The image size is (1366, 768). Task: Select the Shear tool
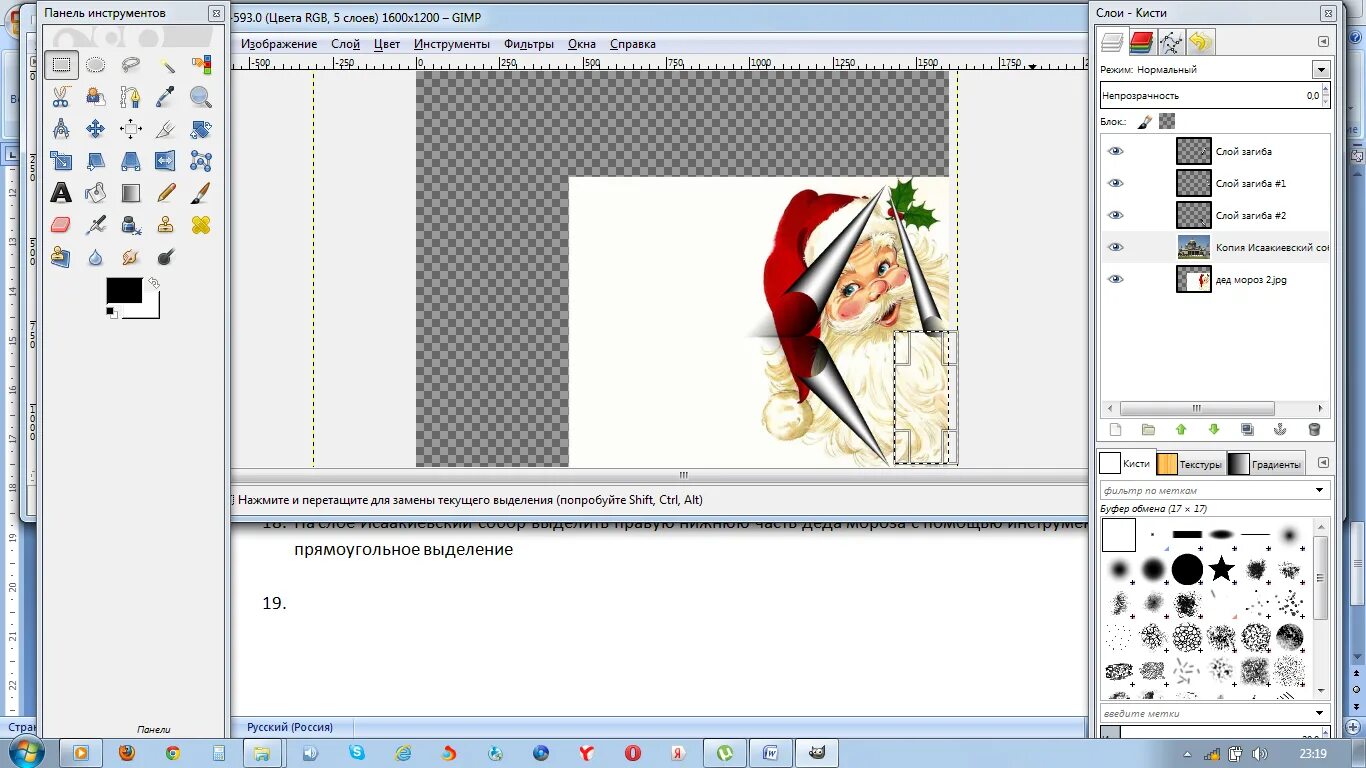tap(95, 161)
